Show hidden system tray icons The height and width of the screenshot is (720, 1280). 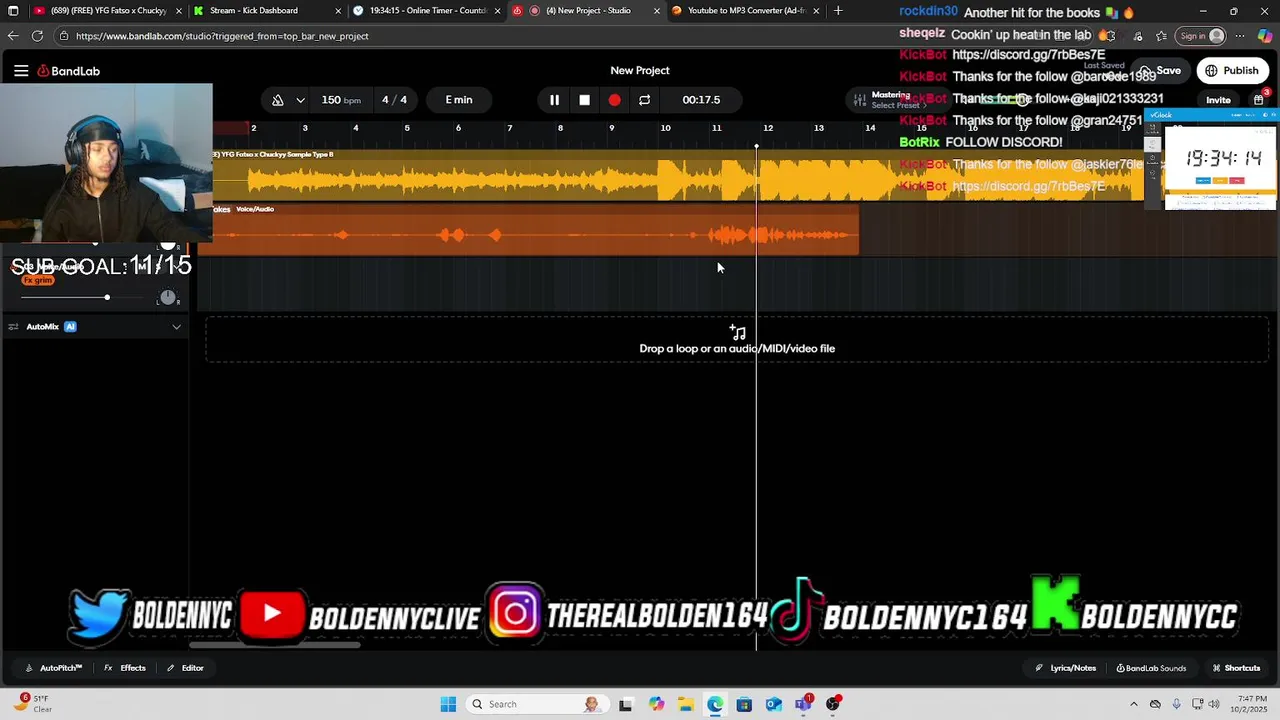[1134, 704]
